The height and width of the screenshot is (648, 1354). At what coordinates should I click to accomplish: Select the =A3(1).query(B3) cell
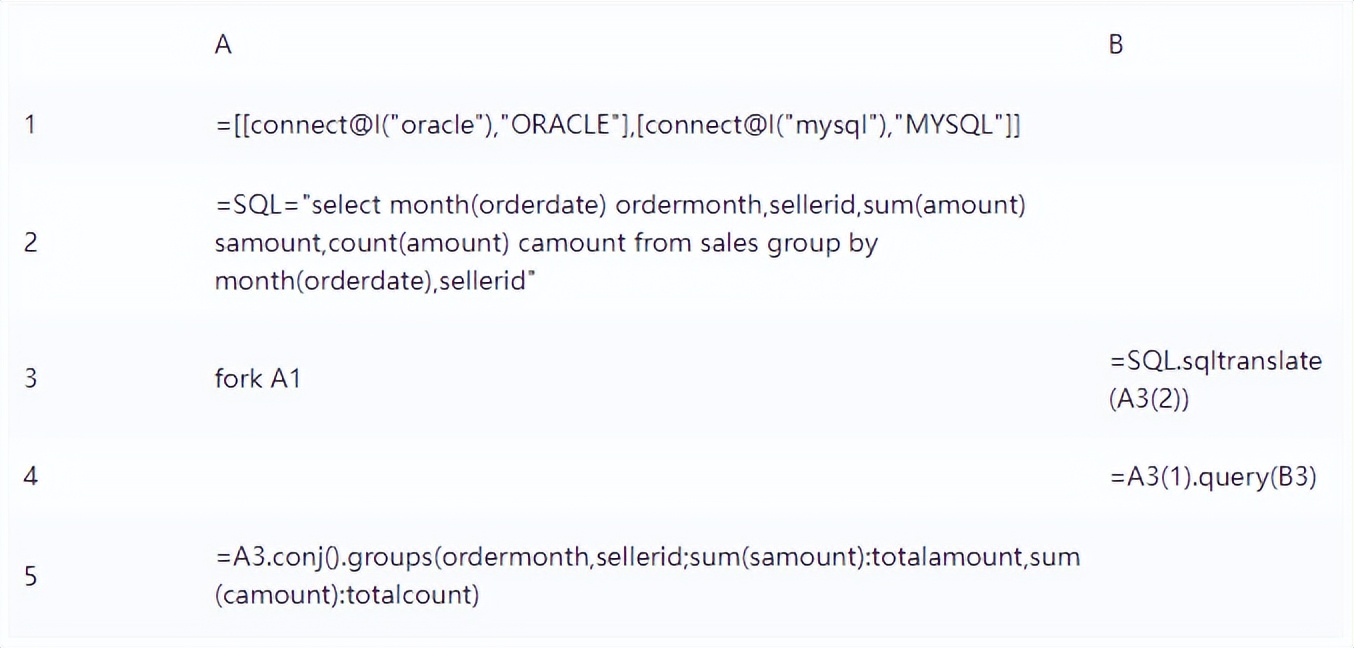(x=1212, y=478)
